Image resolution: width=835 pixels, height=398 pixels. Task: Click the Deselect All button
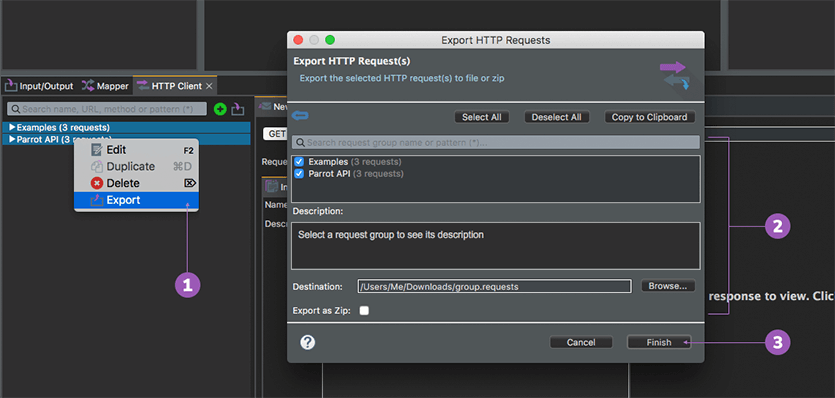coord(556,117)
